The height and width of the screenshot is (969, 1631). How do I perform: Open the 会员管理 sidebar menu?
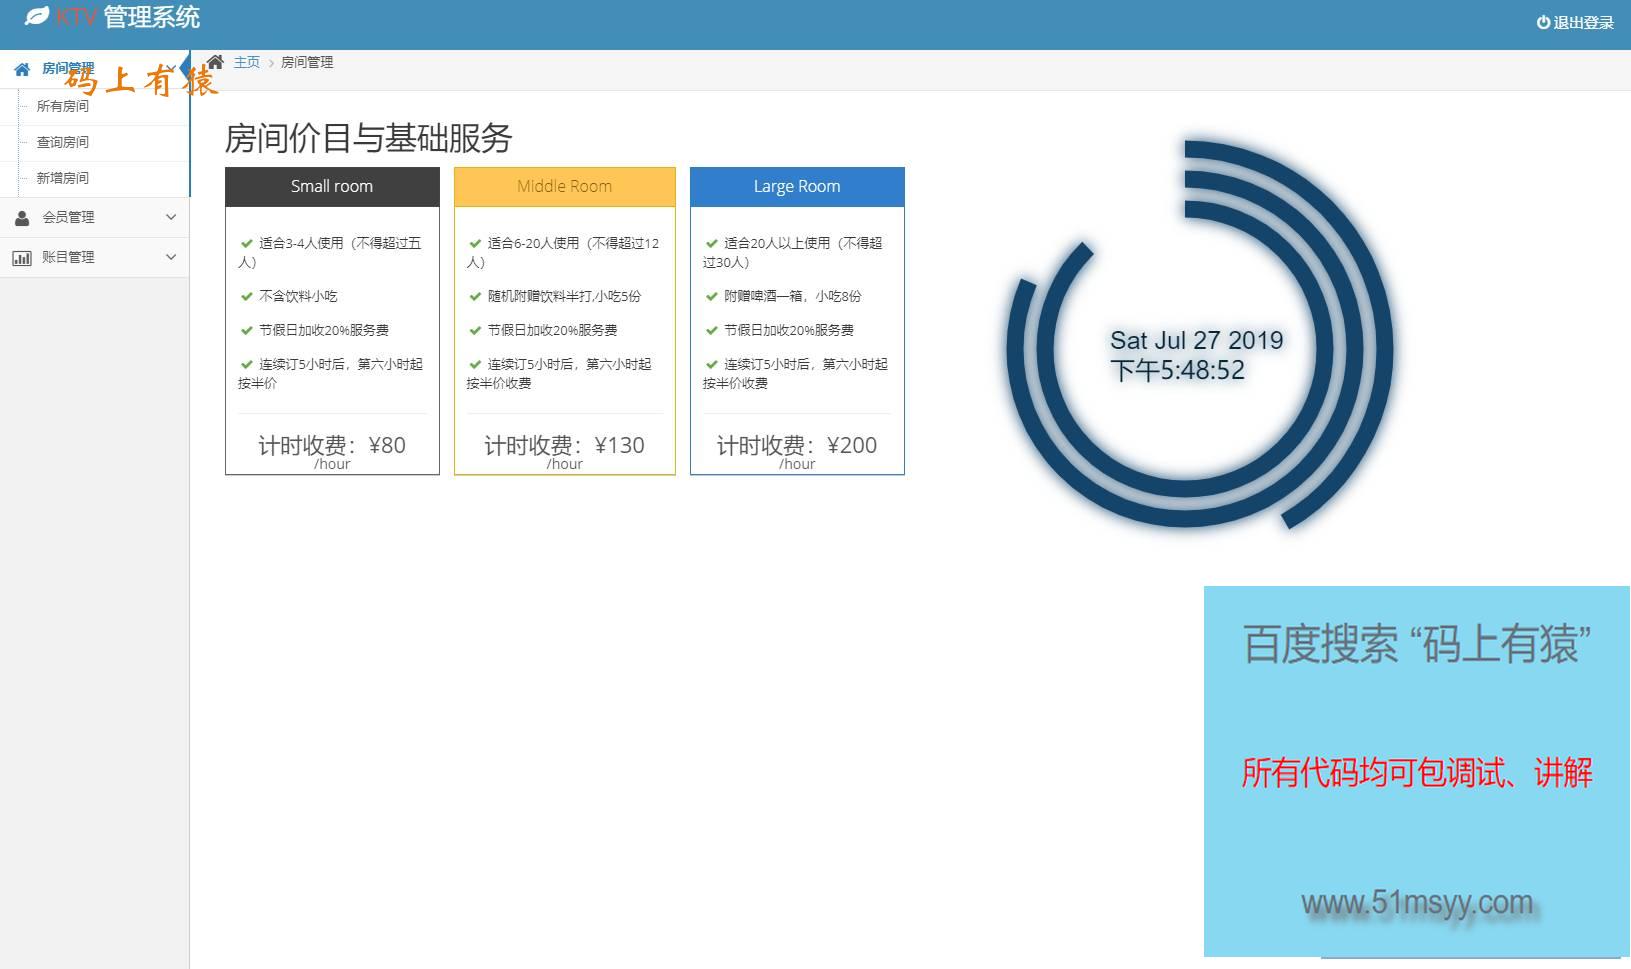[x=95, y=217]
